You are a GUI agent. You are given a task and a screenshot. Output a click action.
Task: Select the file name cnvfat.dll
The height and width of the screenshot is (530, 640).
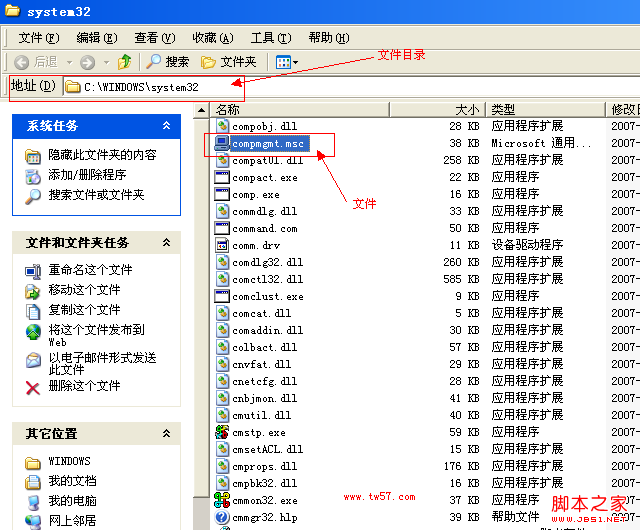click(262, 364)
